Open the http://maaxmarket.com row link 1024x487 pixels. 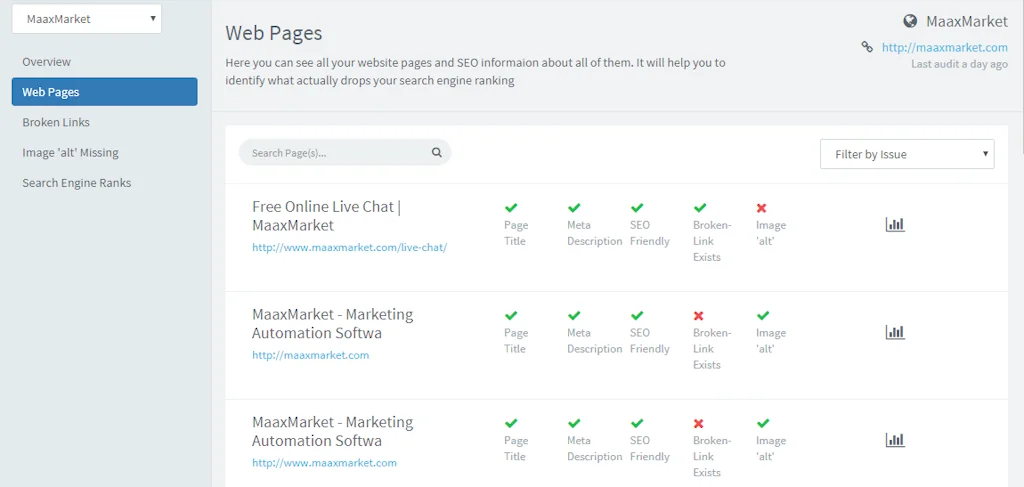point(310,355)
